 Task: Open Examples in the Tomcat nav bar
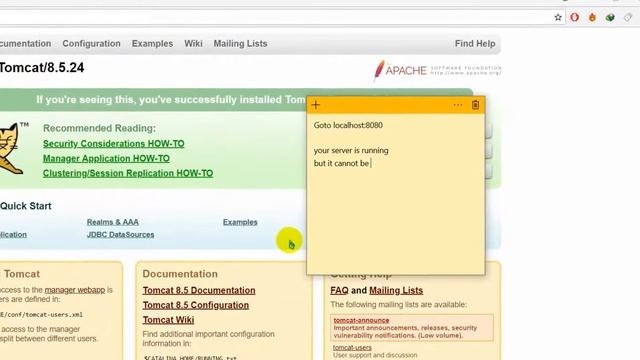152,43
